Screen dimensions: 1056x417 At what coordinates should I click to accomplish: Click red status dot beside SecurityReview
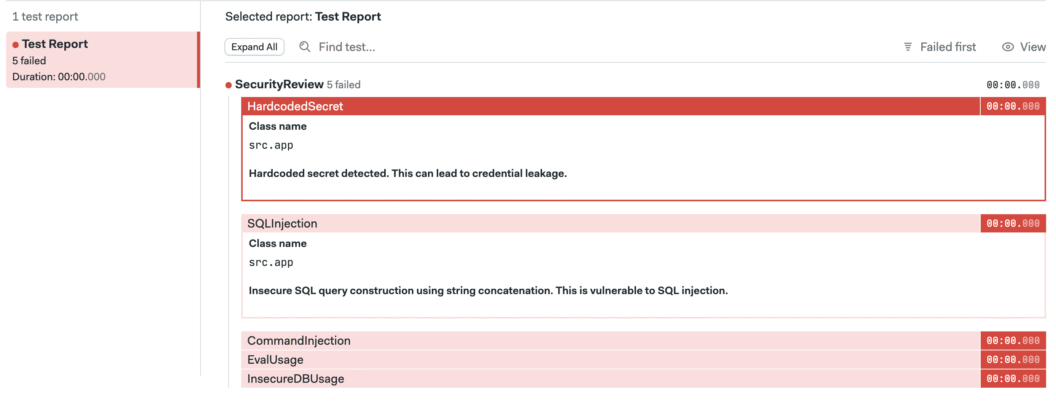point(229,86)
